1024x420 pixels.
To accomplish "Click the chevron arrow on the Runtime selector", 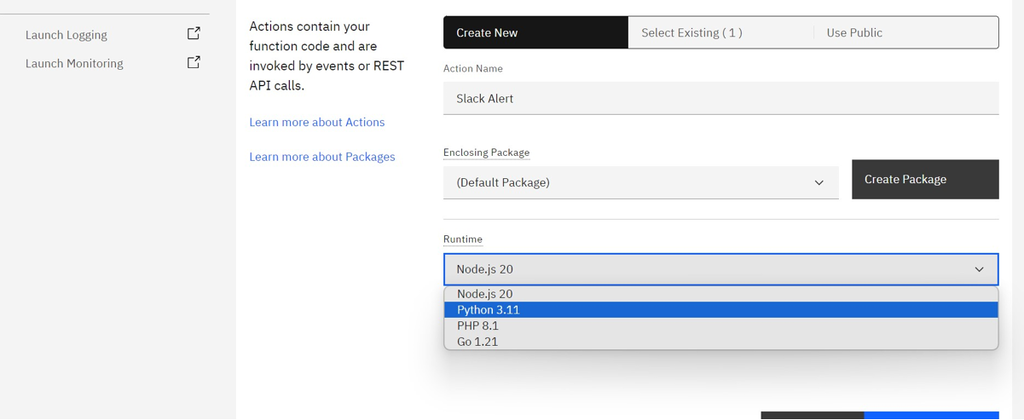I will pyautogui.click(x=979, y=269).
